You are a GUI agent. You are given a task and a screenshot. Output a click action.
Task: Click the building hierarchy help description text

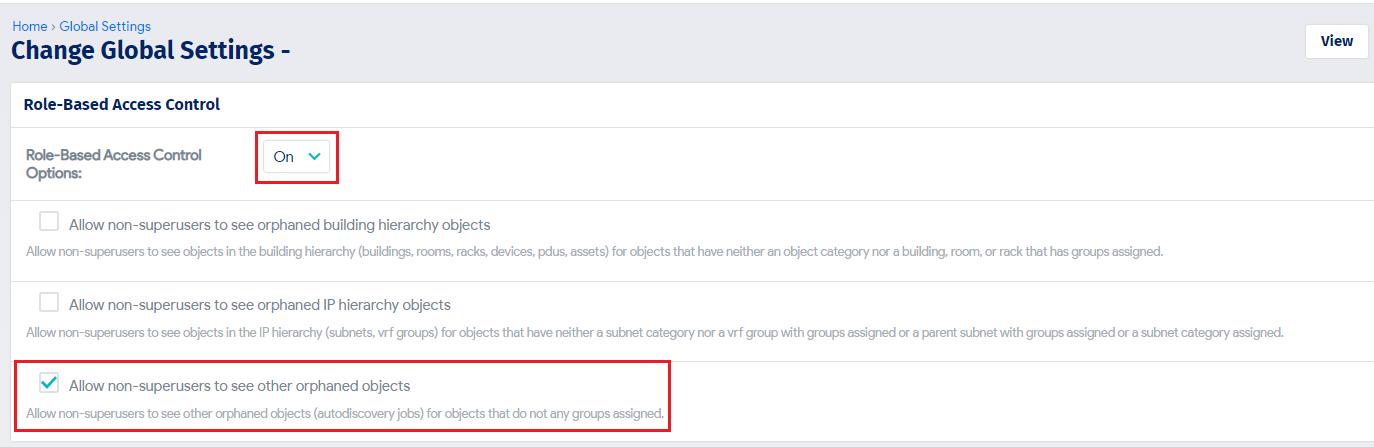[x=594, y=252]
